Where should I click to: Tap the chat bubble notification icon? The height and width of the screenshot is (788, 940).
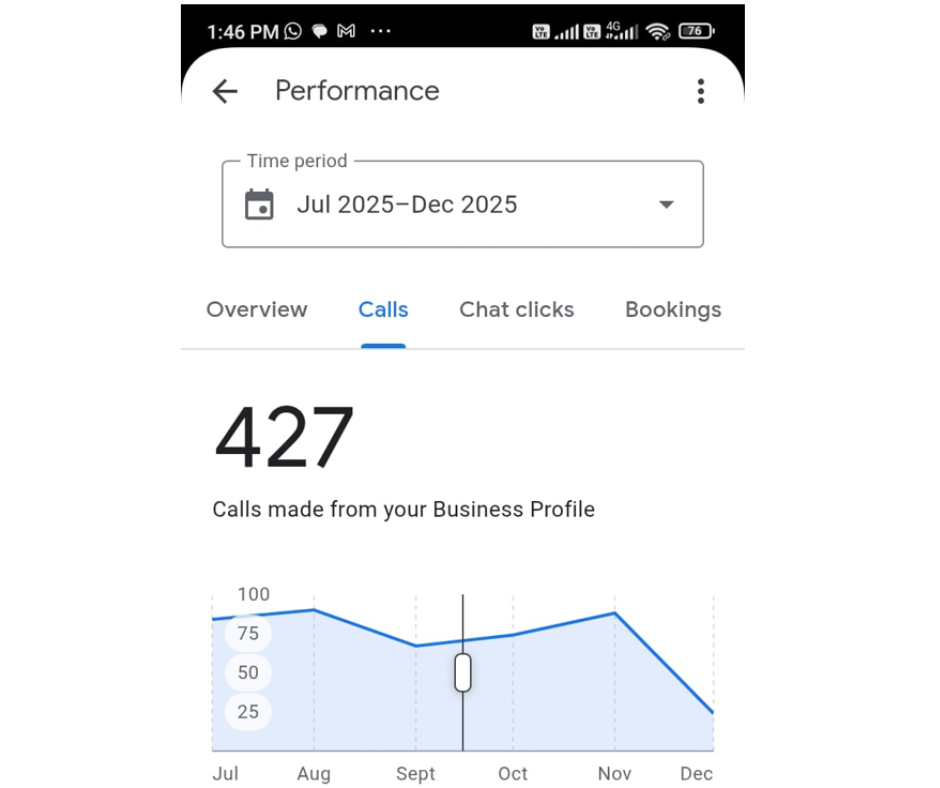click(x=319, y=32)
